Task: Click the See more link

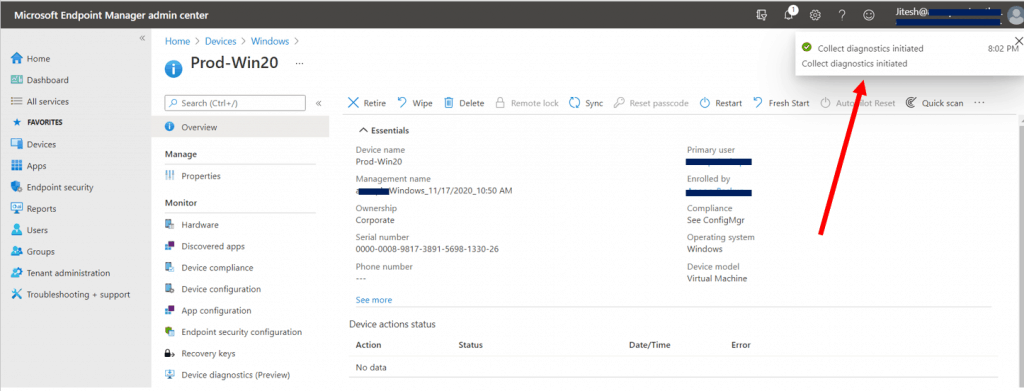Action: pos(374,300)
